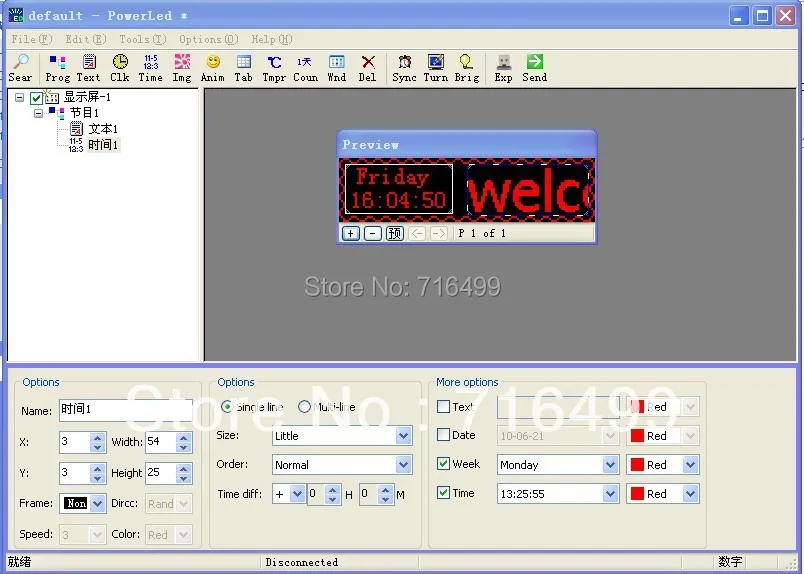
Task: Delete selected item using Del icon
Action: point(367,67)
